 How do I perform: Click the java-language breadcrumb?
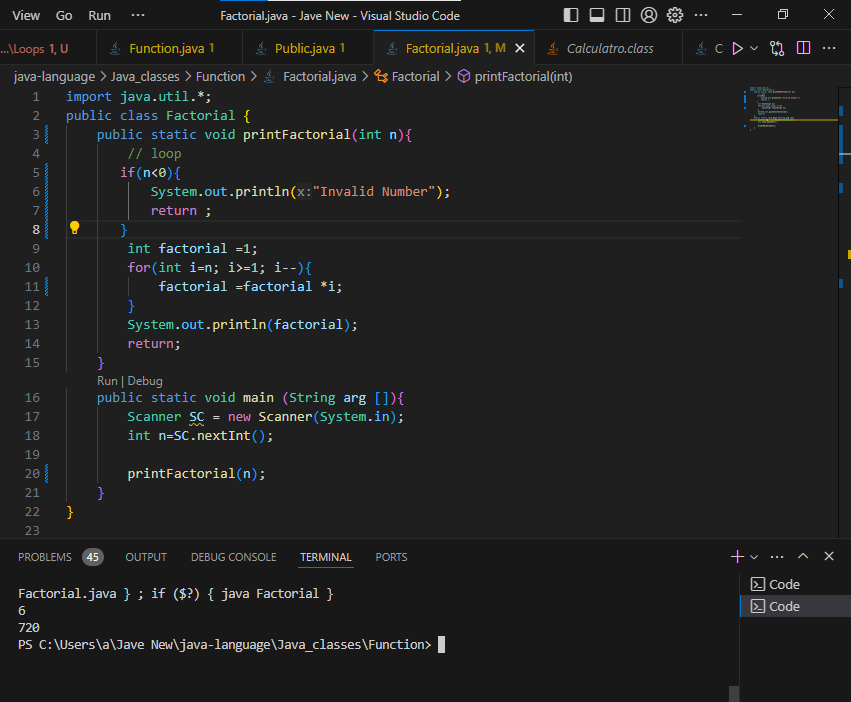(54, 77)
